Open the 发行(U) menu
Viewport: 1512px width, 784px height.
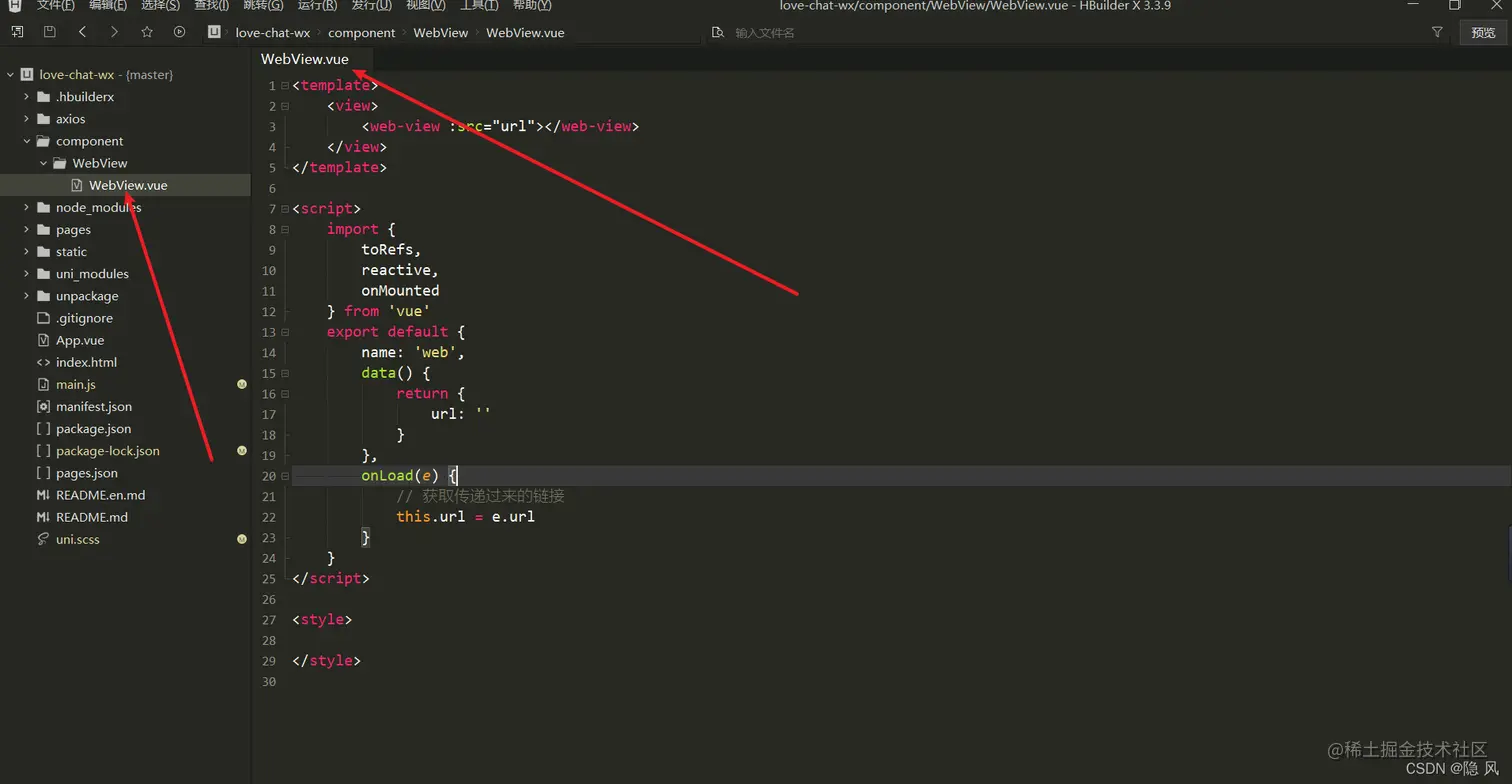click(371, 5)
